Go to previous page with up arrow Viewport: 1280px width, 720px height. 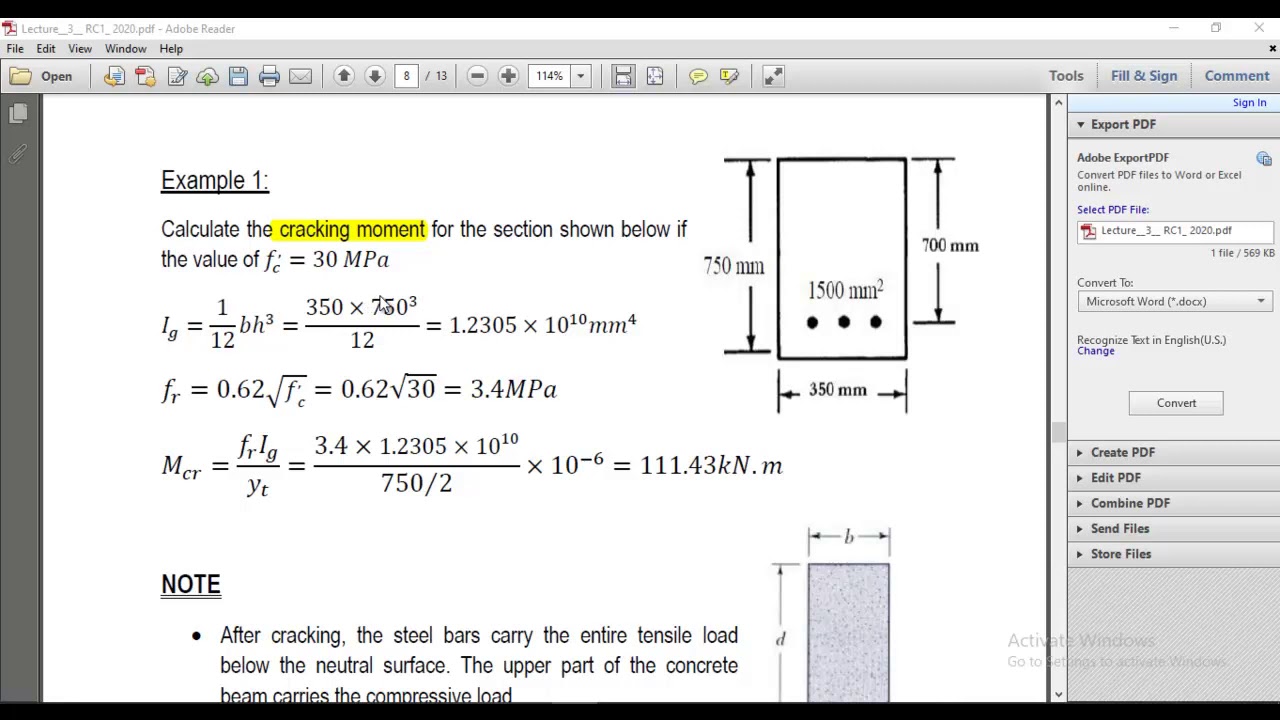344,76
